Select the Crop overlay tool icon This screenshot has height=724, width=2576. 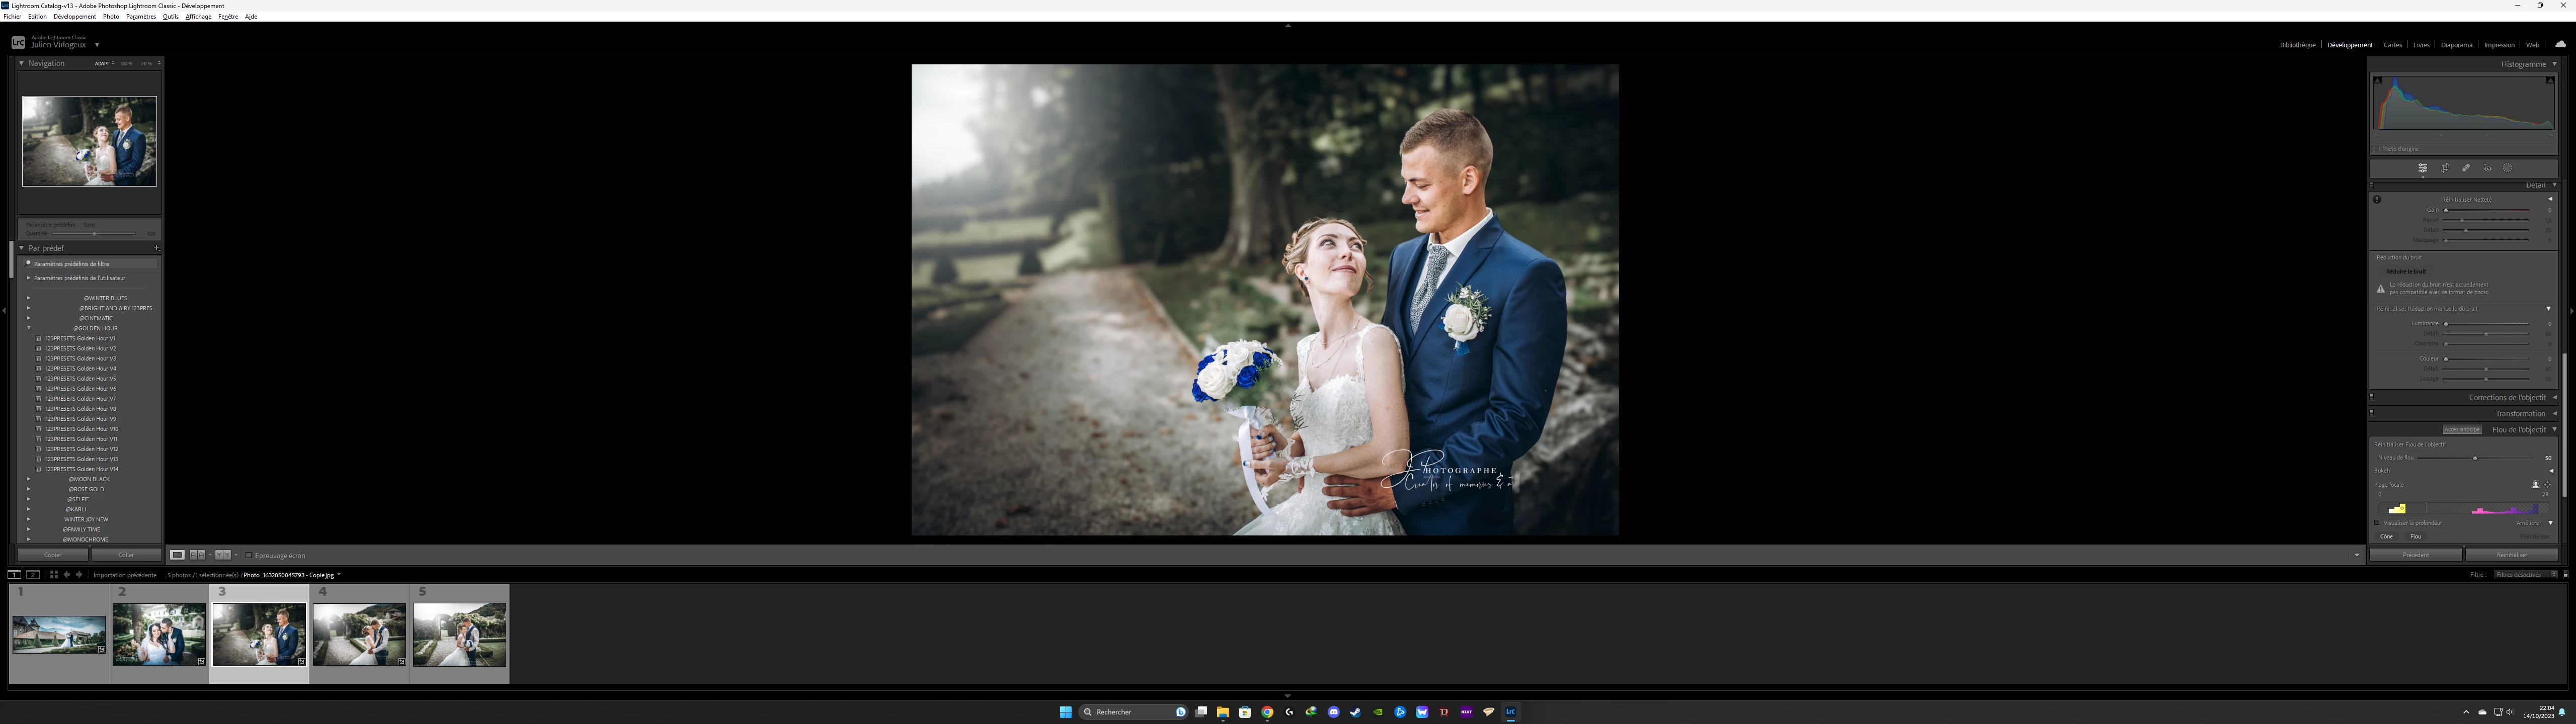pos(2444,168)
